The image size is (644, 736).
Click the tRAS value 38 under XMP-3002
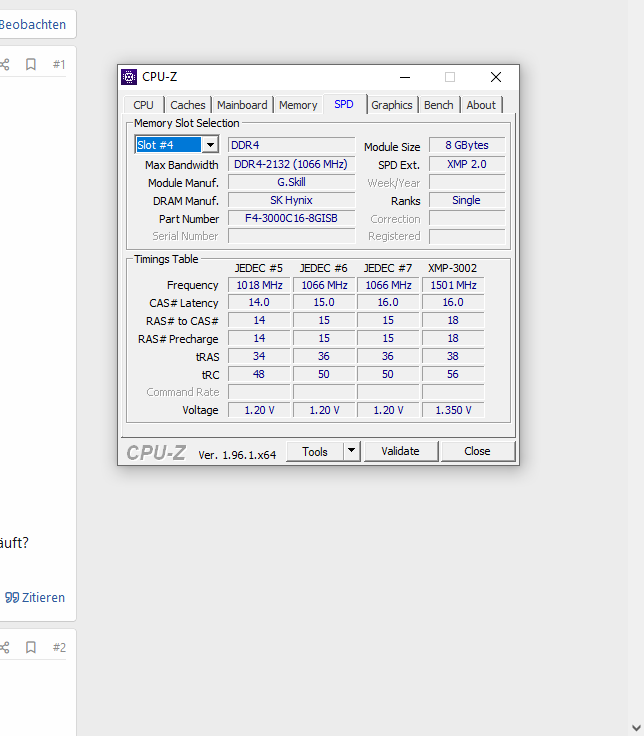(x=453, y=356)
